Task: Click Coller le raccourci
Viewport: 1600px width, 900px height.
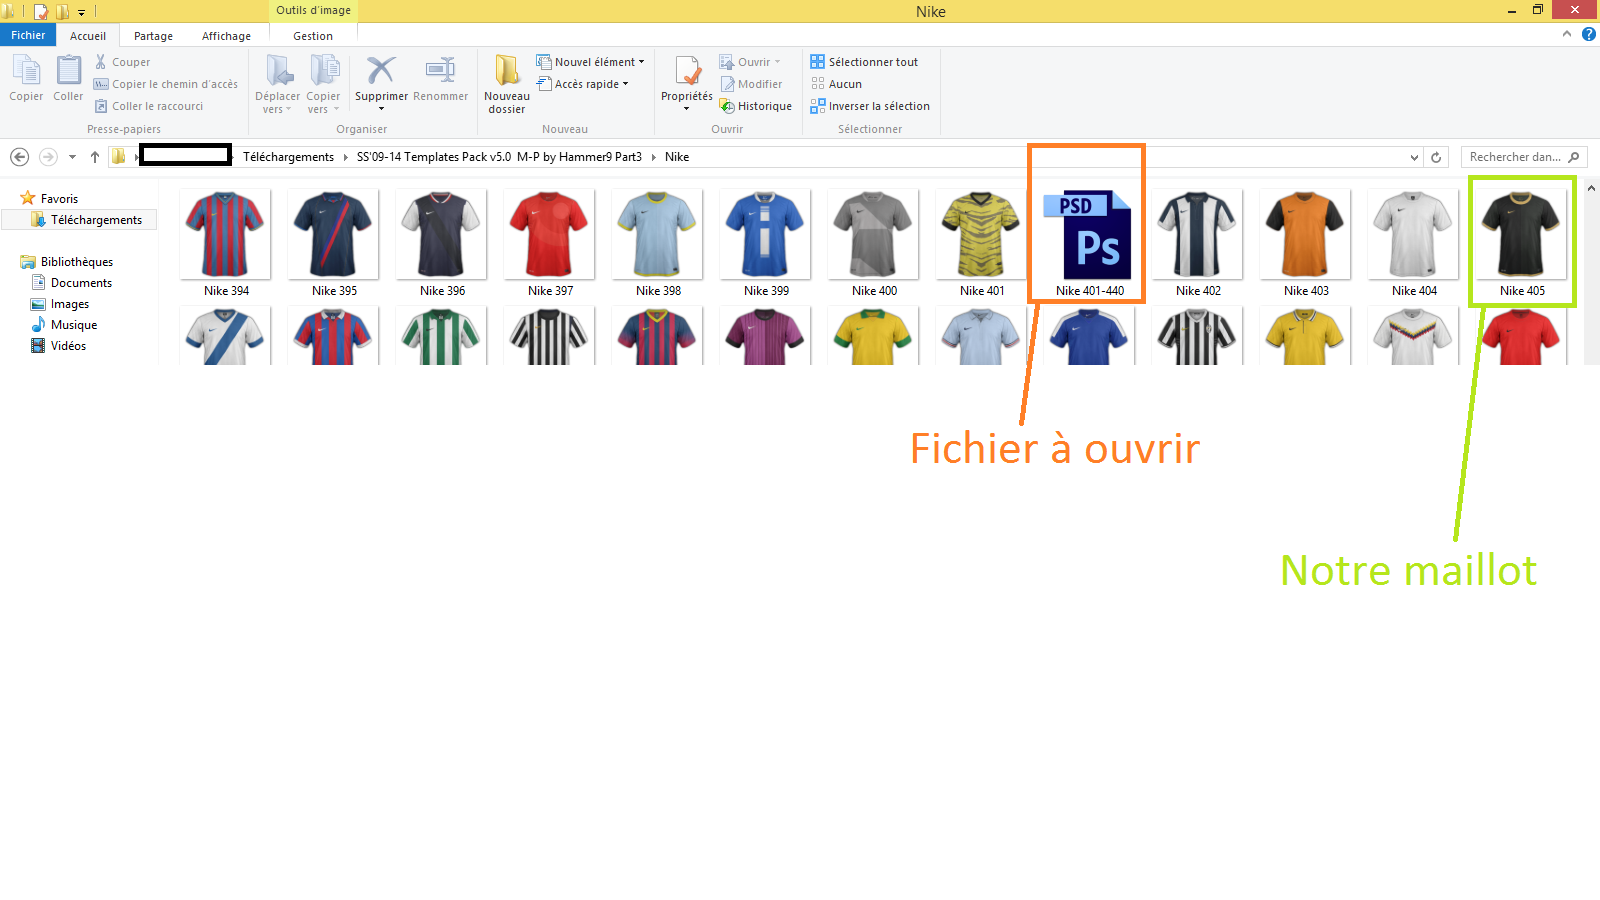Action: [149, 106]
